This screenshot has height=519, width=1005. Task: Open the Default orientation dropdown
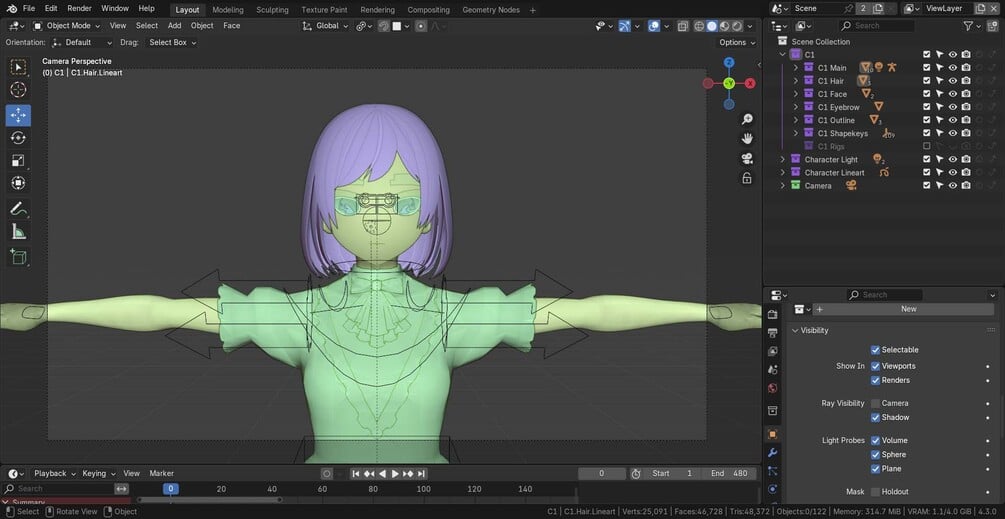pyautogui.click(x=81, y=42)
